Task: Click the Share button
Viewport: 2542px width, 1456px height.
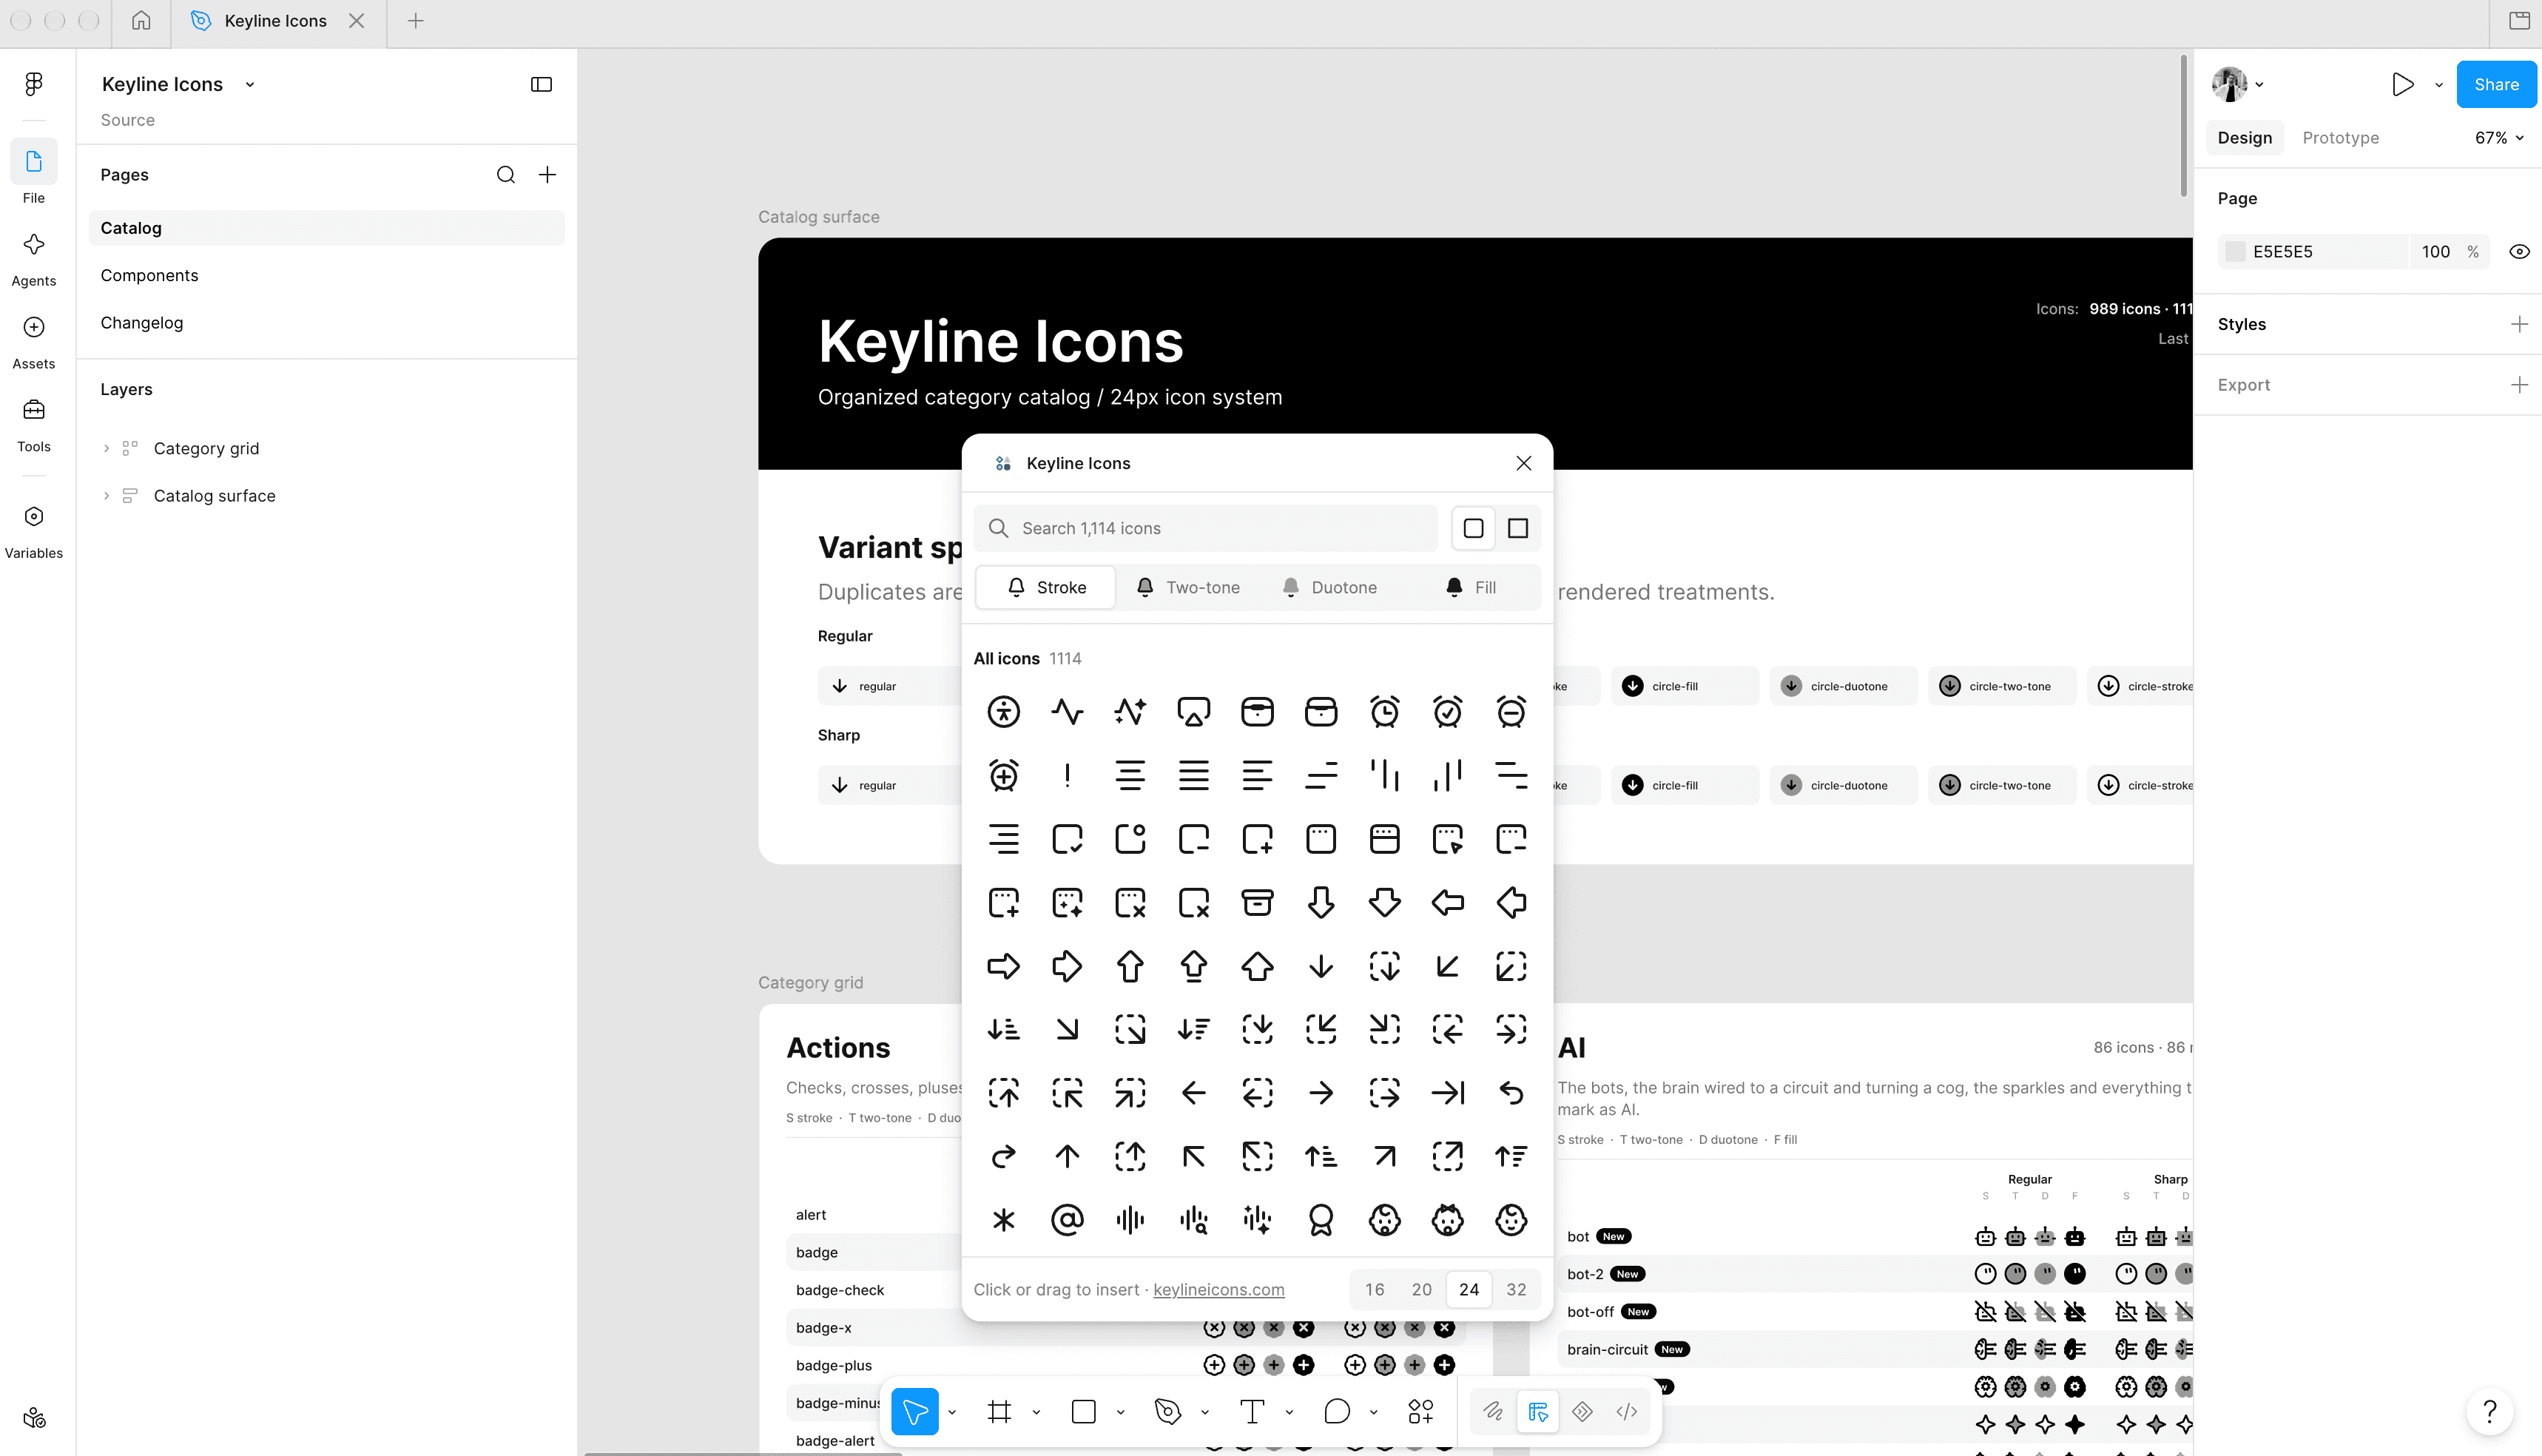Action: point(2496,84)
